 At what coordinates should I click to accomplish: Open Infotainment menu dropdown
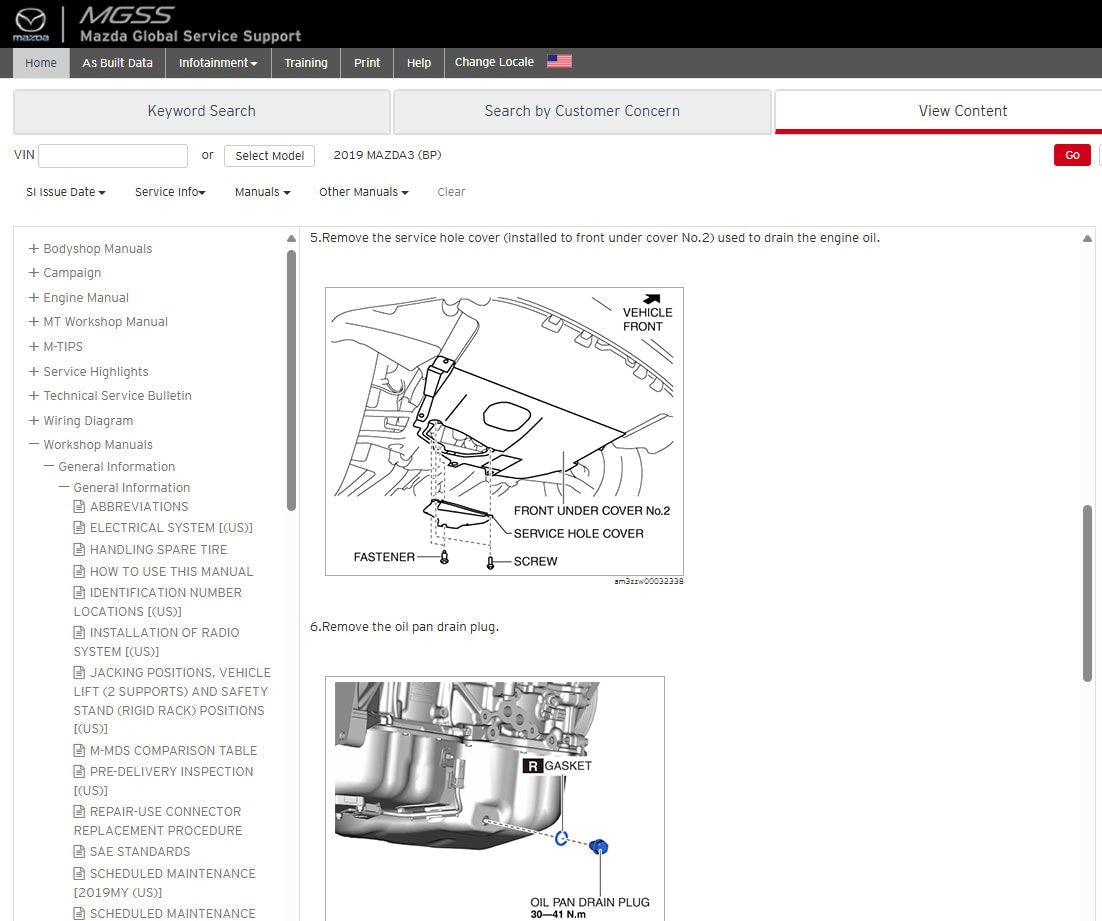coord(218,63)
